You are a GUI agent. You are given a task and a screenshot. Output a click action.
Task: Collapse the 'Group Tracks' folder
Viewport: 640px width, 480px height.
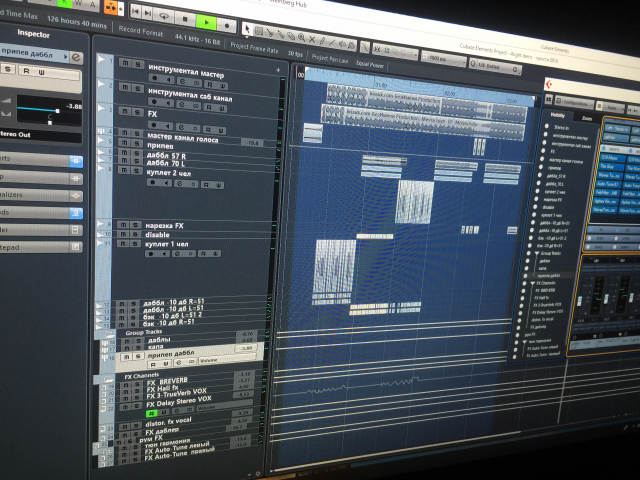[111, 334]
